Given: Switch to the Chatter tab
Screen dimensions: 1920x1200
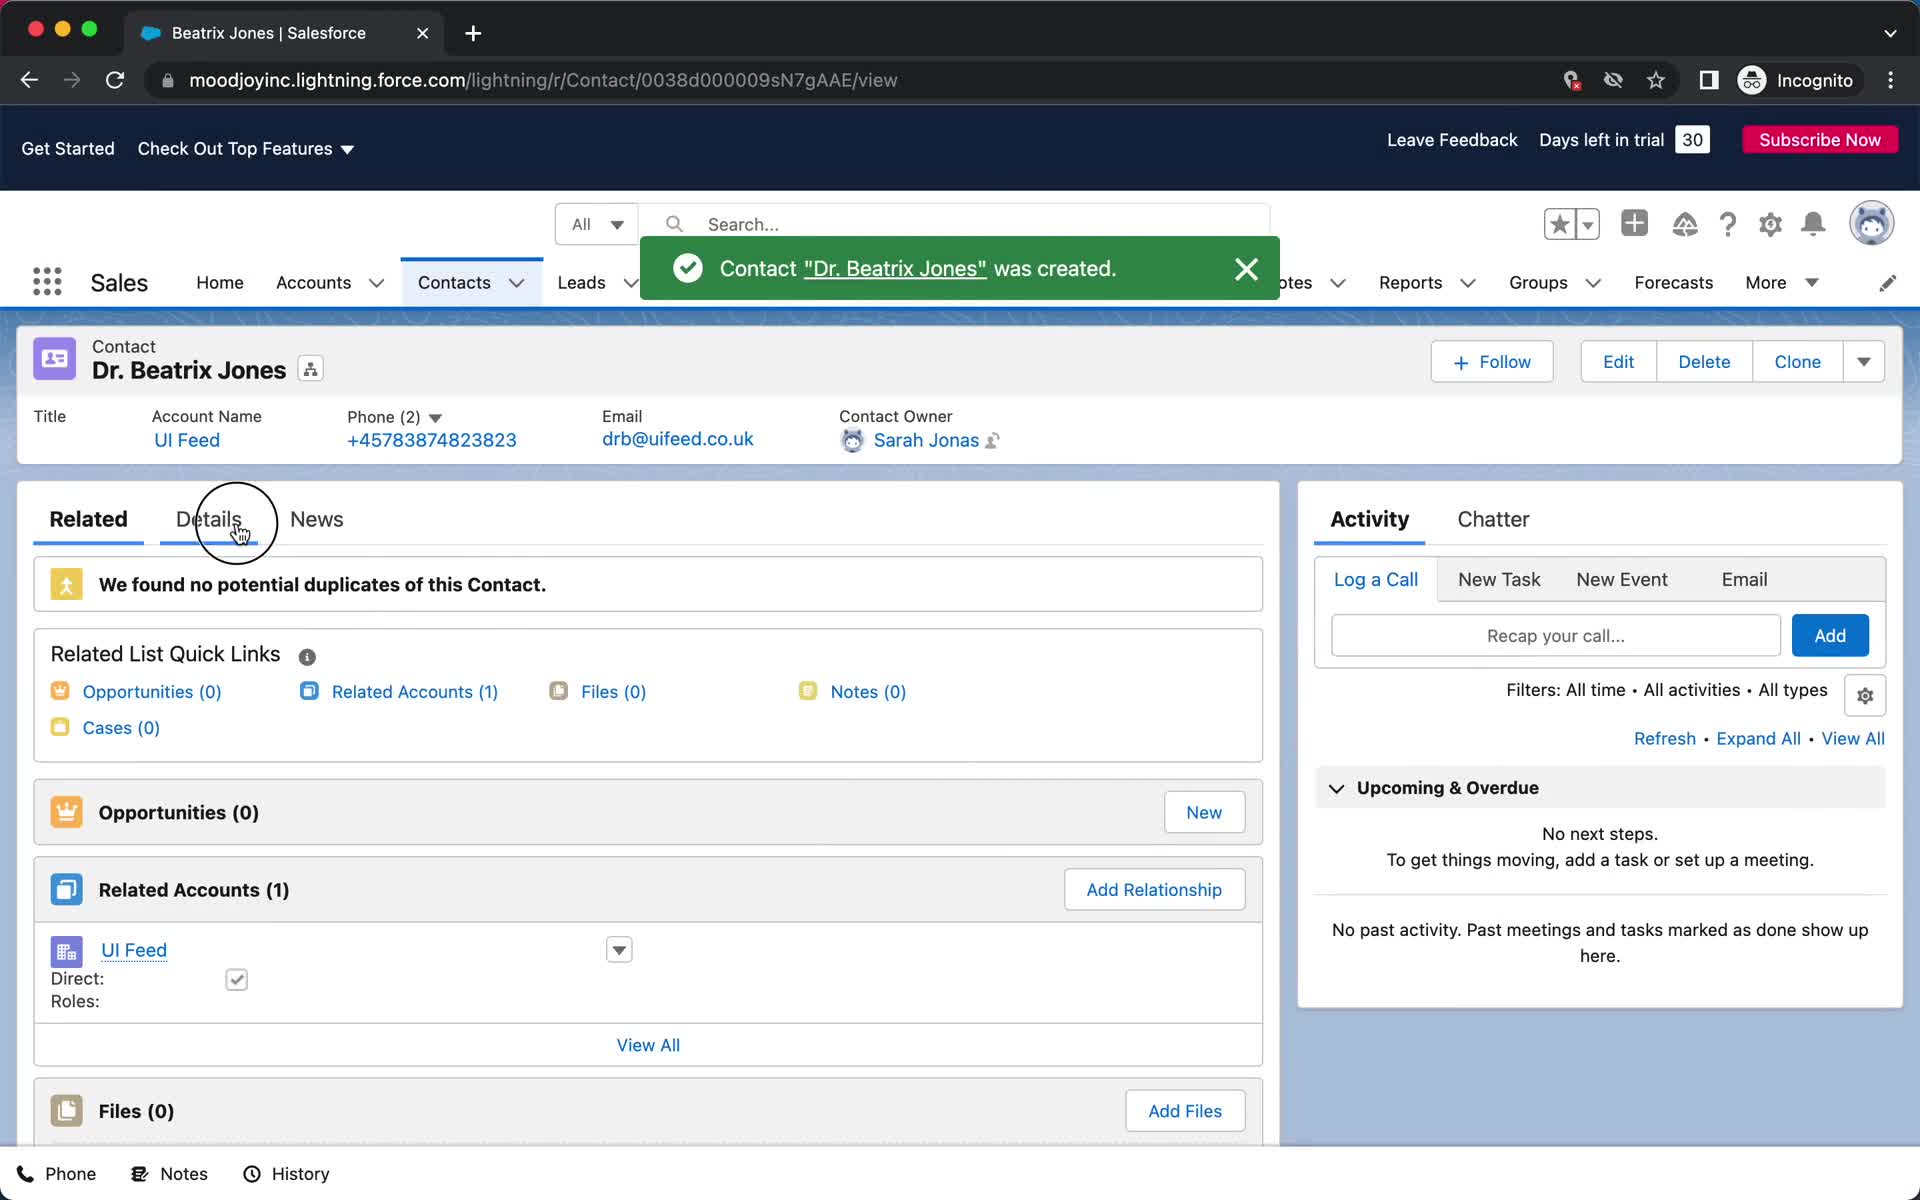Looking at the screenshot, I should 1493,519.
